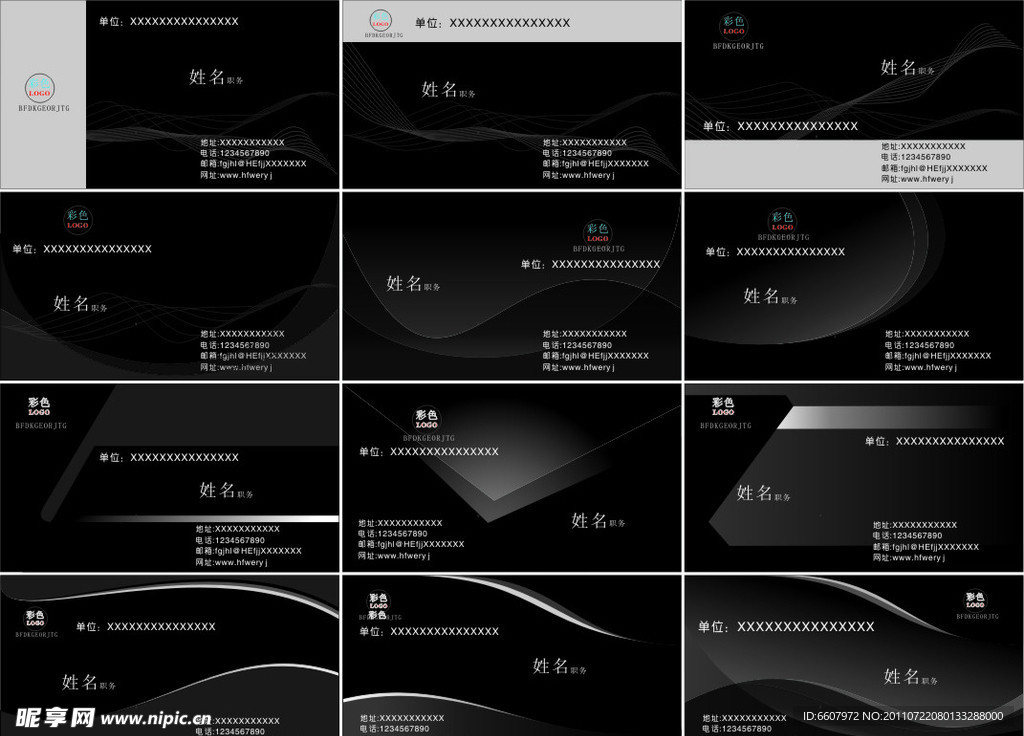Screen dimensions: 1024x736
Task: Click the 电话 line on the glowing diamond card
Action: 392,534
